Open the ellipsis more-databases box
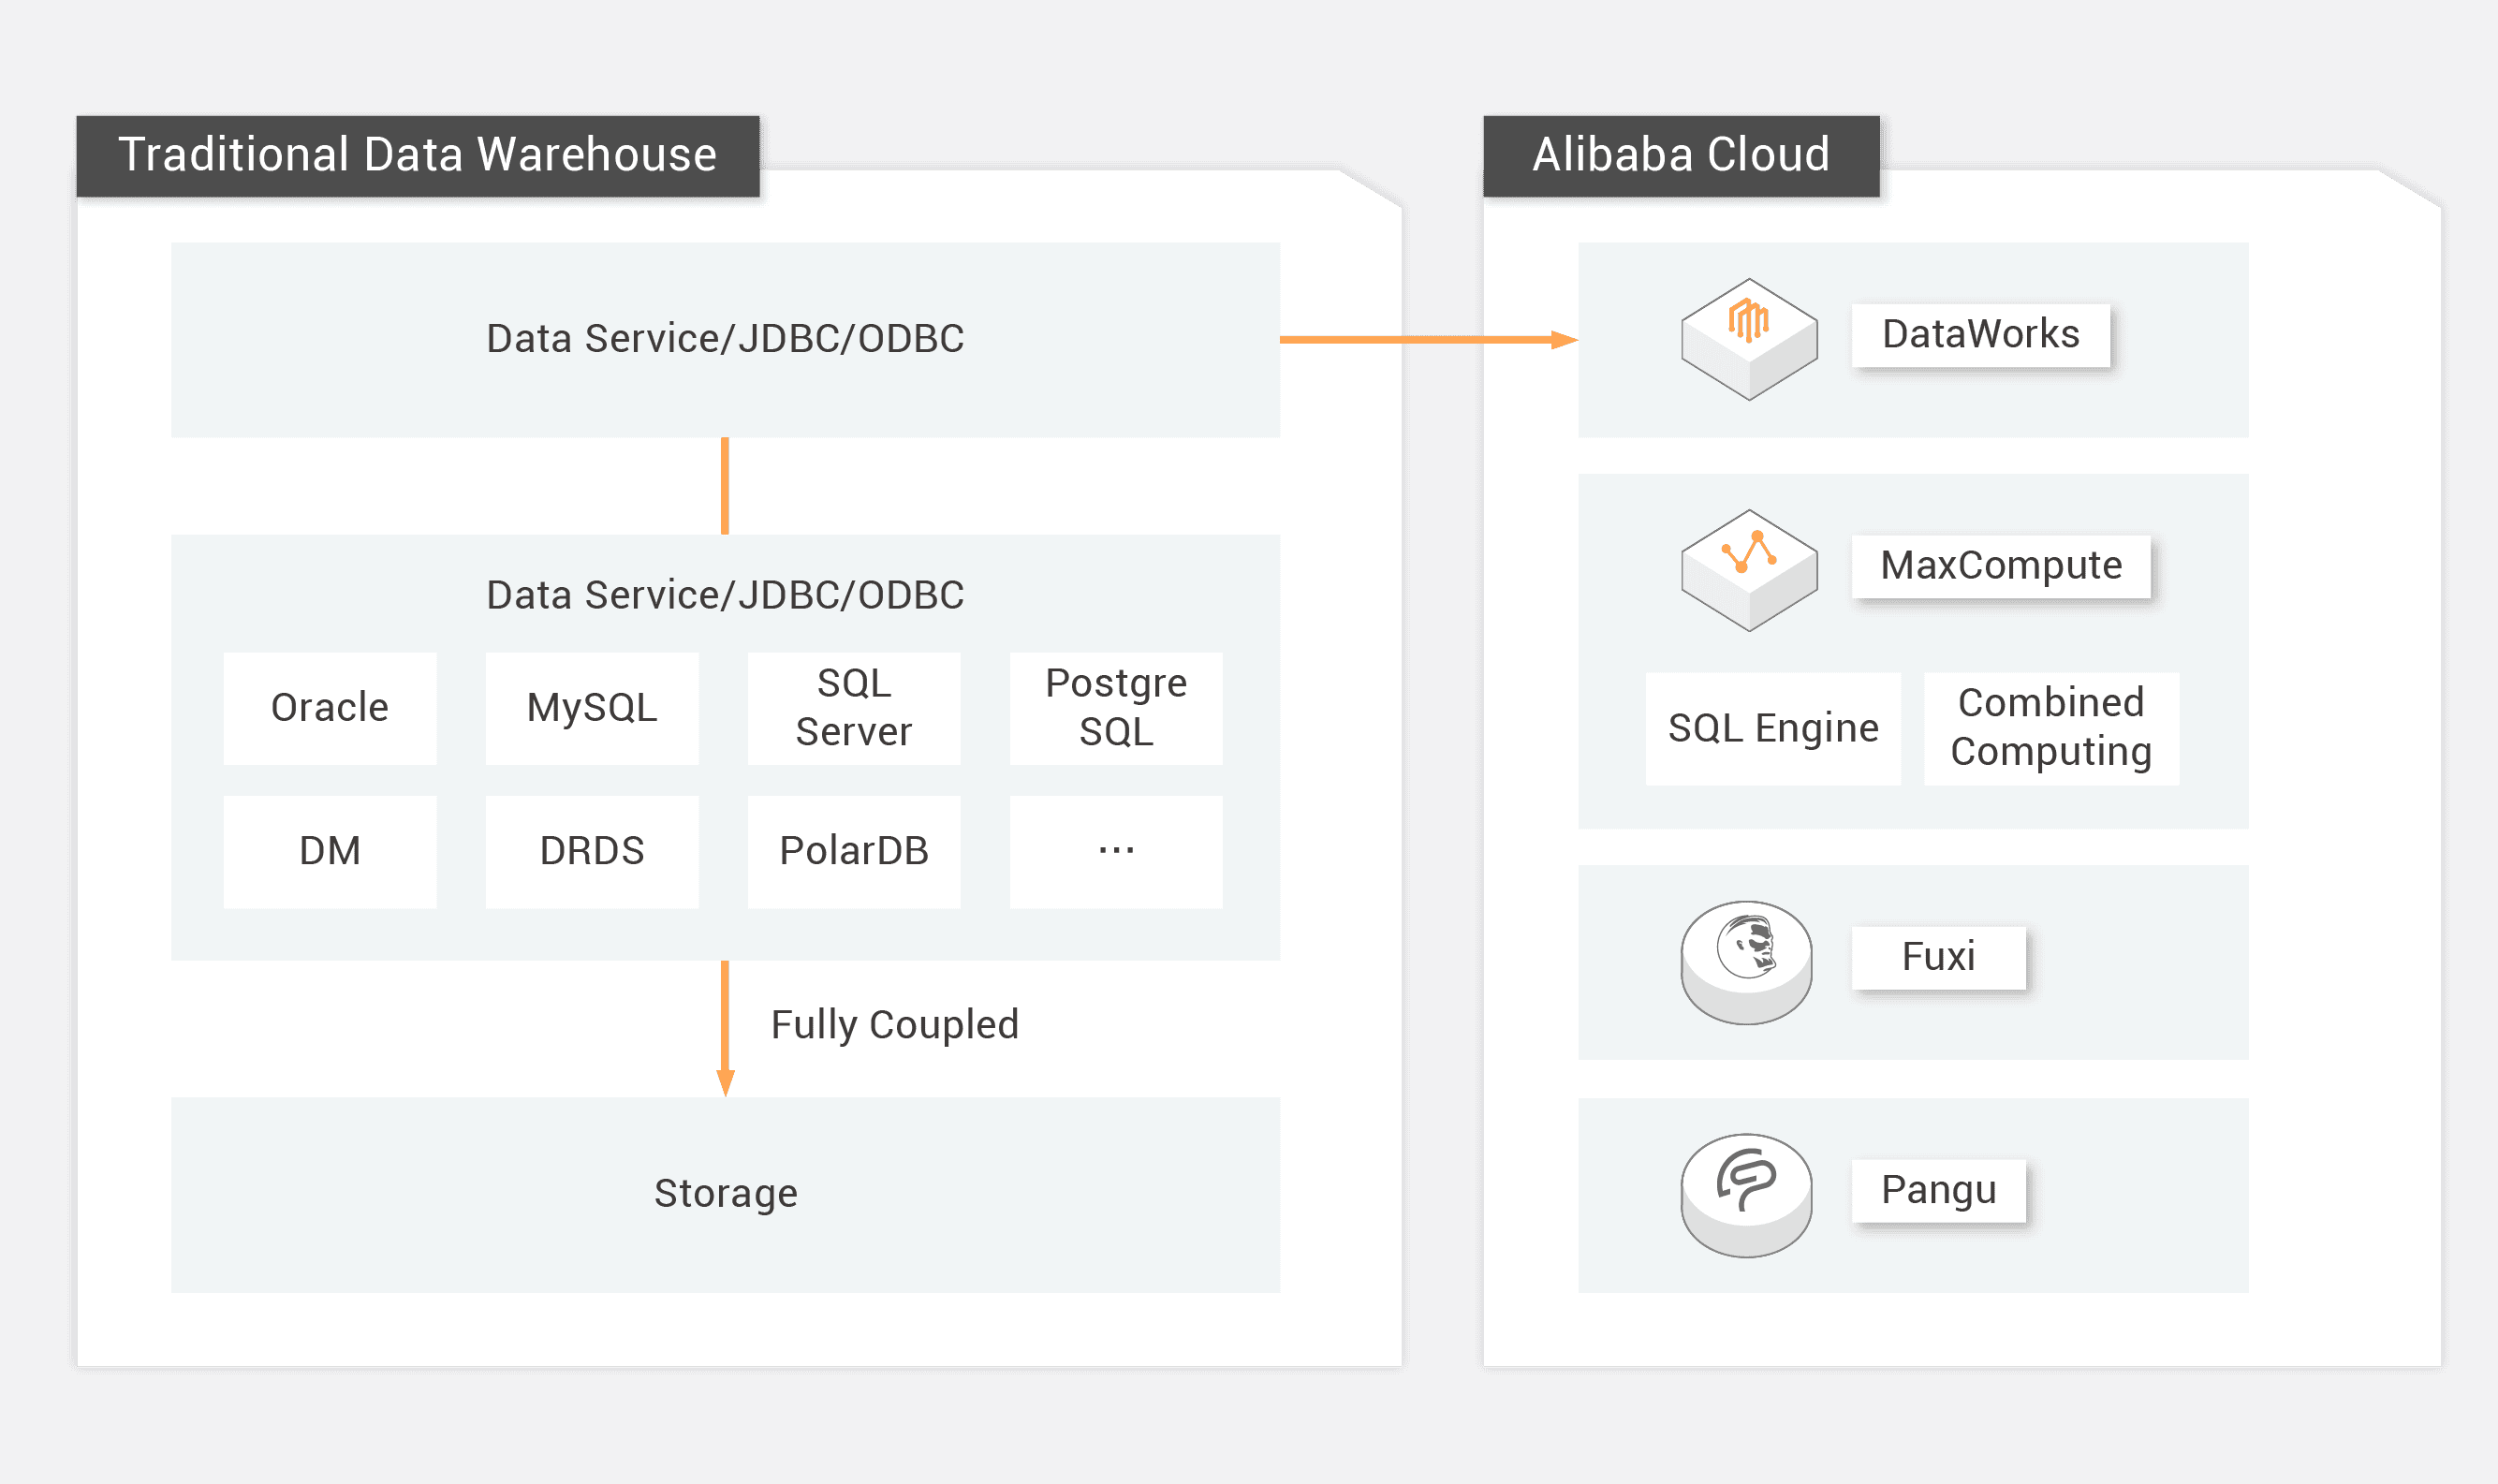 [1116, 851]
